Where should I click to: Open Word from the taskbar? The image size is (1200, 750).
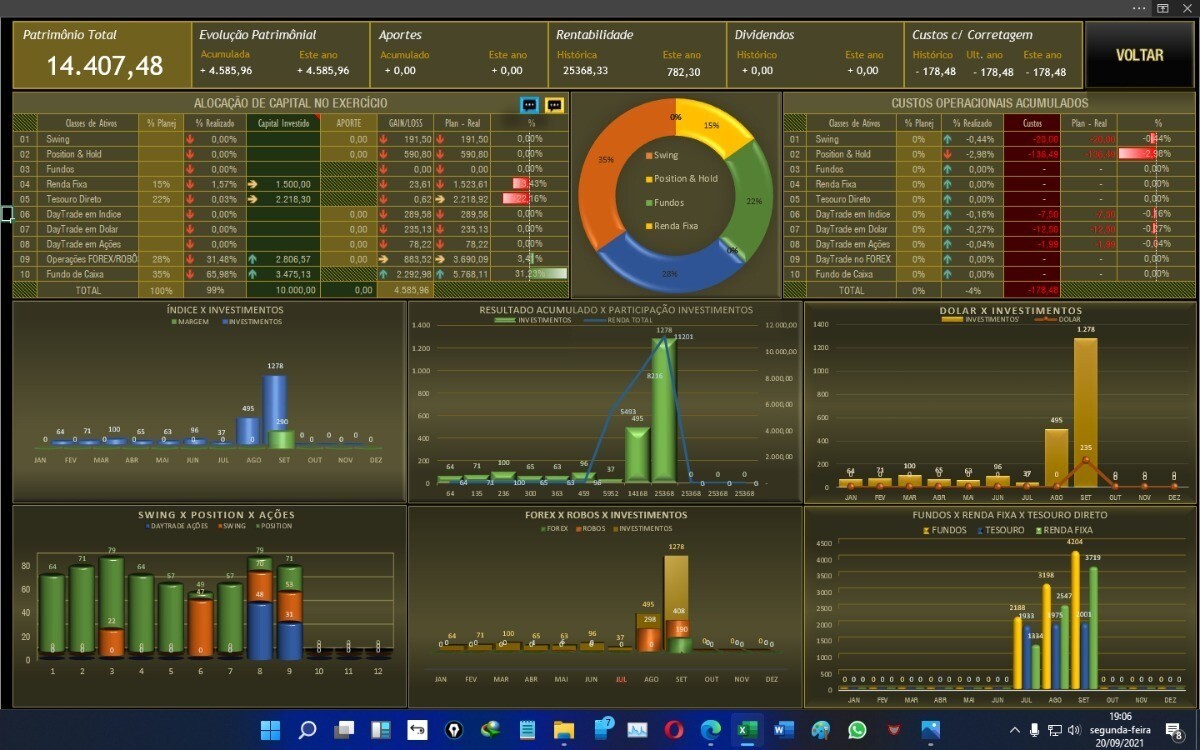(x=783, y=729)
